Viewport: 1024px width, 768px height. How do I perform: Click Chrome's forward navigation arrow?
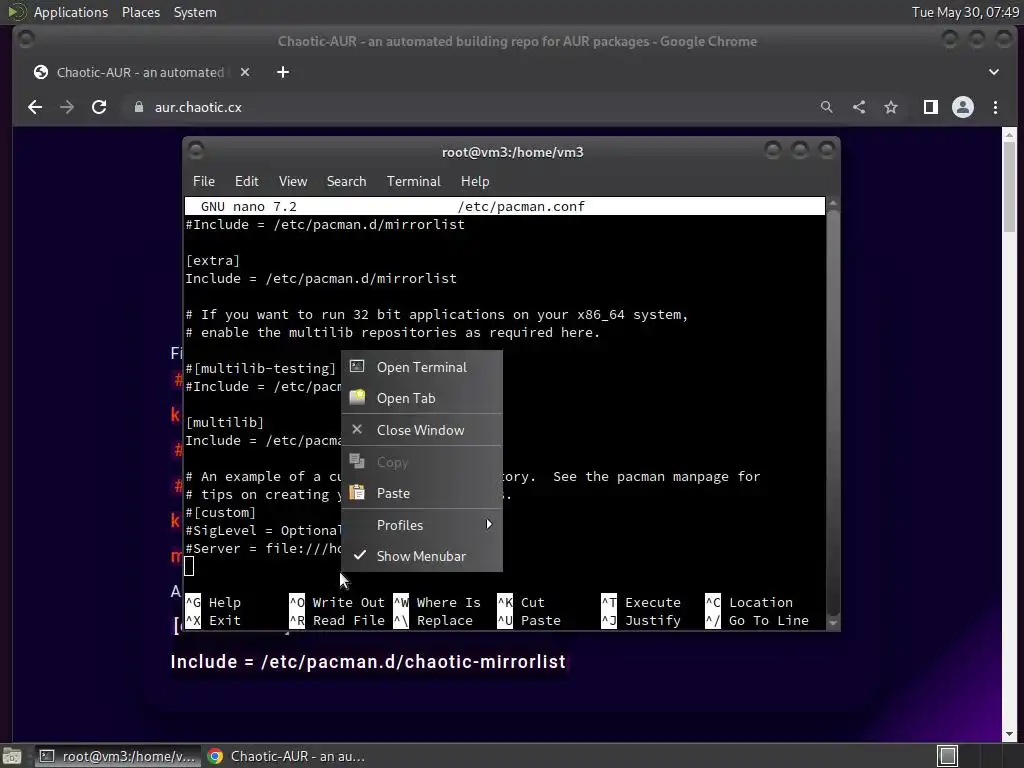(x=67, y=107)
